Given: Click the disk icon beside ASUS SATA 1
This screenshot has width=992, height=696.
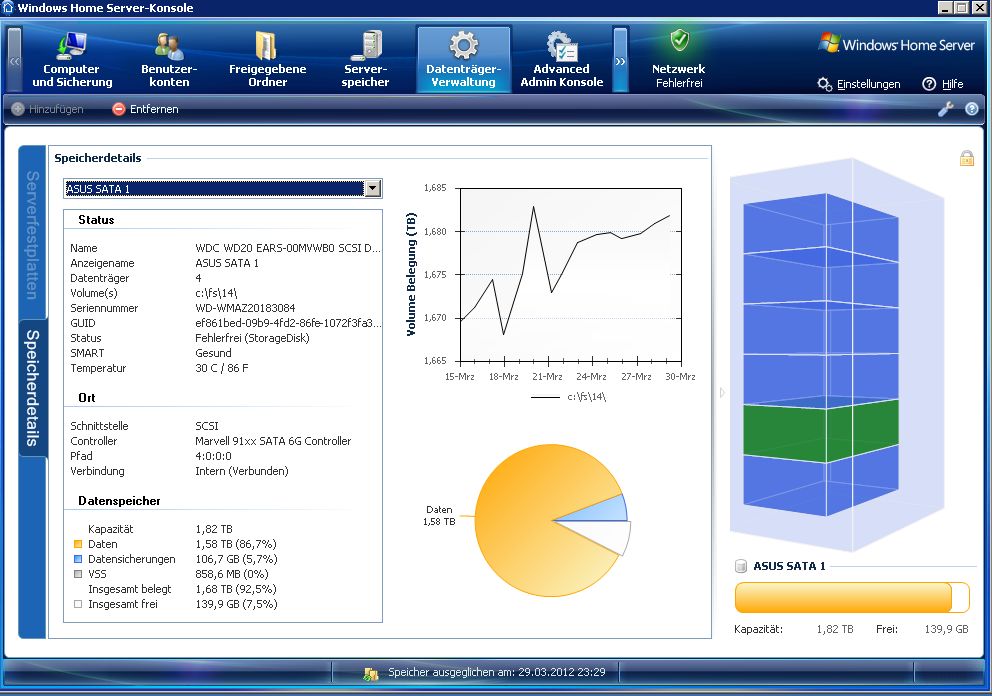Looking at the screenshot, I should pos(740,566).
